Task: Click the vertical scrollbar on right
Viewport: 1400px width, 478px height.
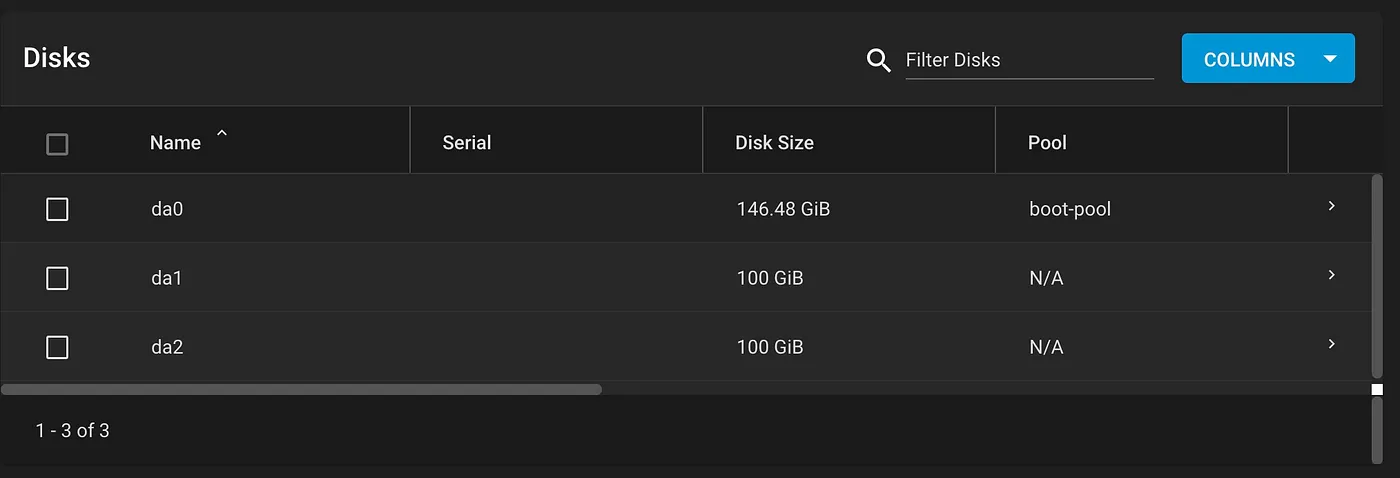Action: 1377,277
